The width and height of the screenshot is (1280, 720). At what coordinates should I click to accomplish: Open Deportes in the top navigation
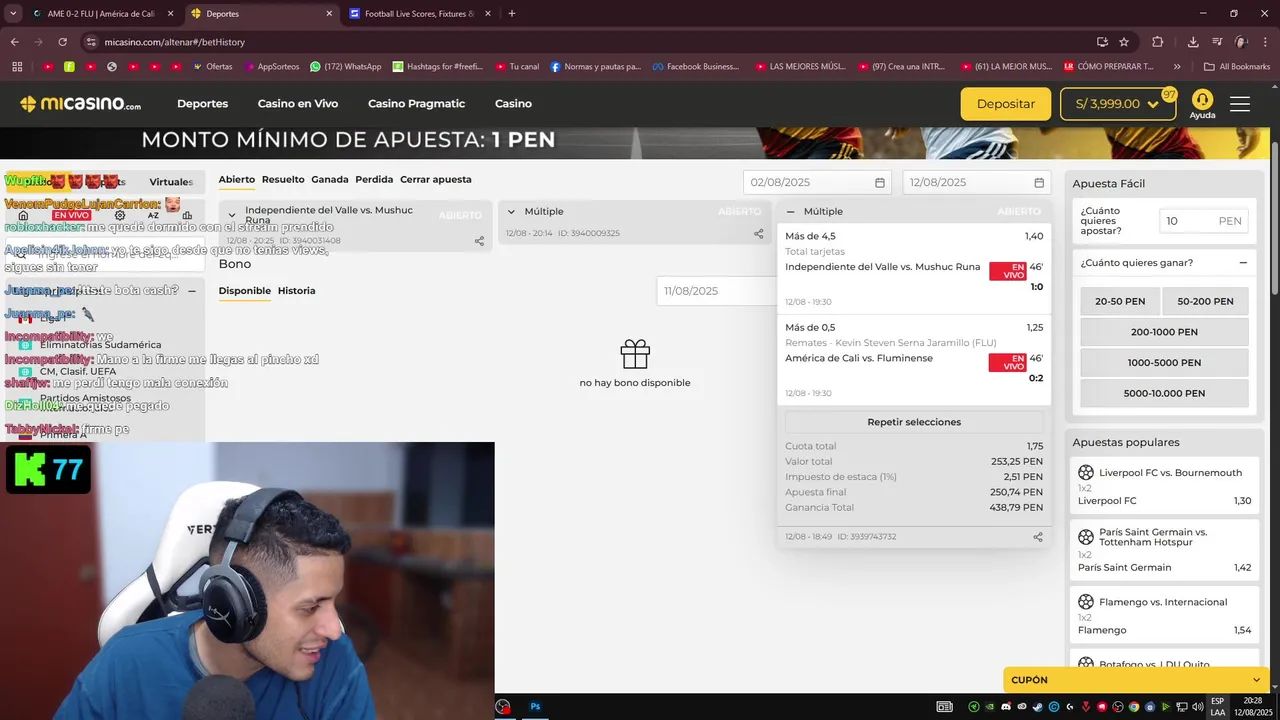(x=202, y=104)
